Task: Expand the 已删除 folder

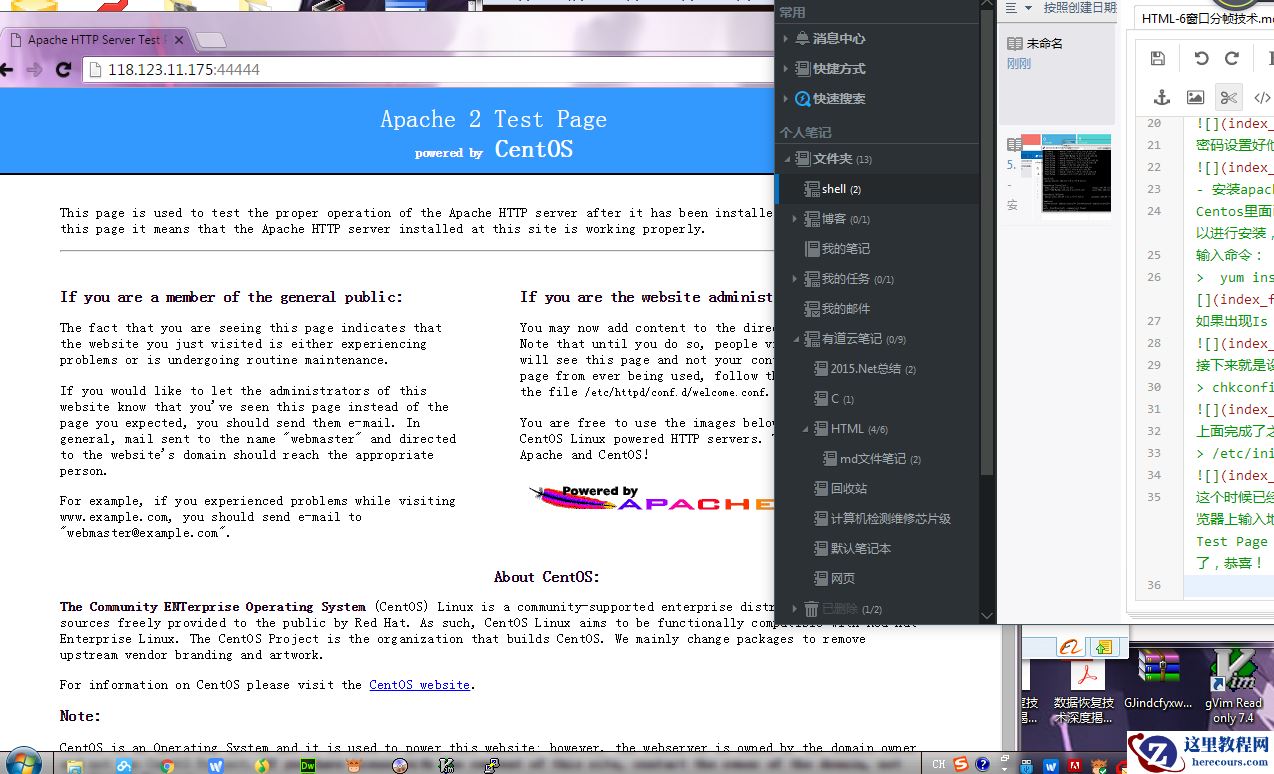Action: pos(795,608)
